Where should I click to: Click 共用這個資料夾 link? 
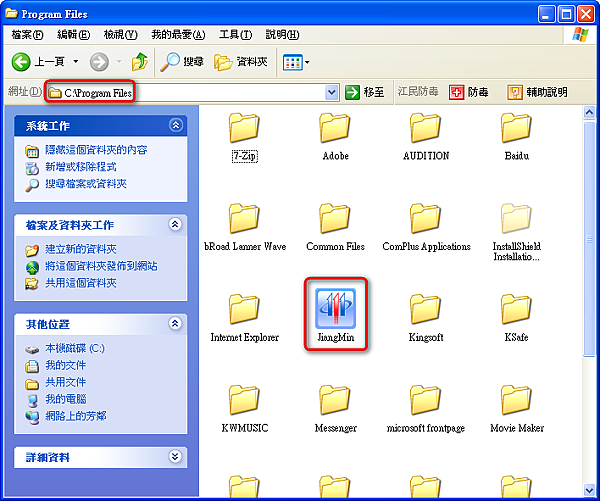pos(80,283)
